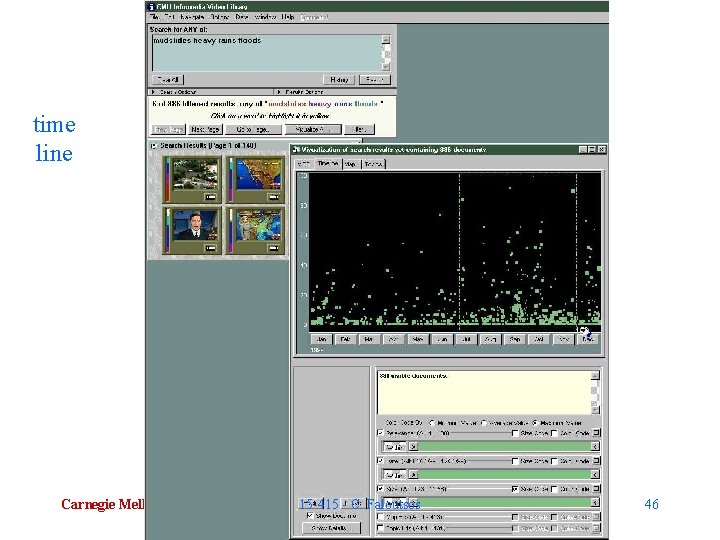Click the page number 46 on slide
720x540 pixels.
pos(651,504)
